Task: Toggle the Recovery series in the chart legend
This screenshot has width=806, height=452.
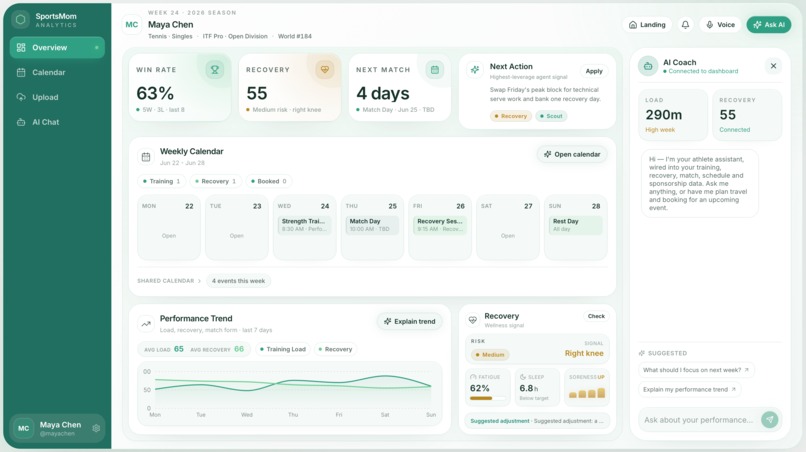Action: pyautogui.click(x=335, y=349)
